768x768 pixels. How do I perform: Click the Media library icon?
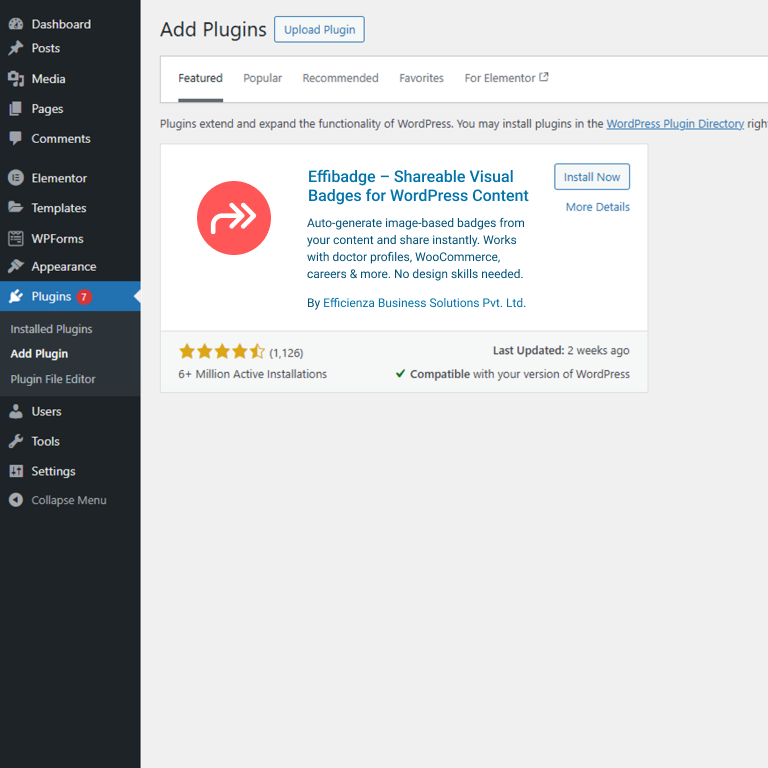[x=16, y=79]
